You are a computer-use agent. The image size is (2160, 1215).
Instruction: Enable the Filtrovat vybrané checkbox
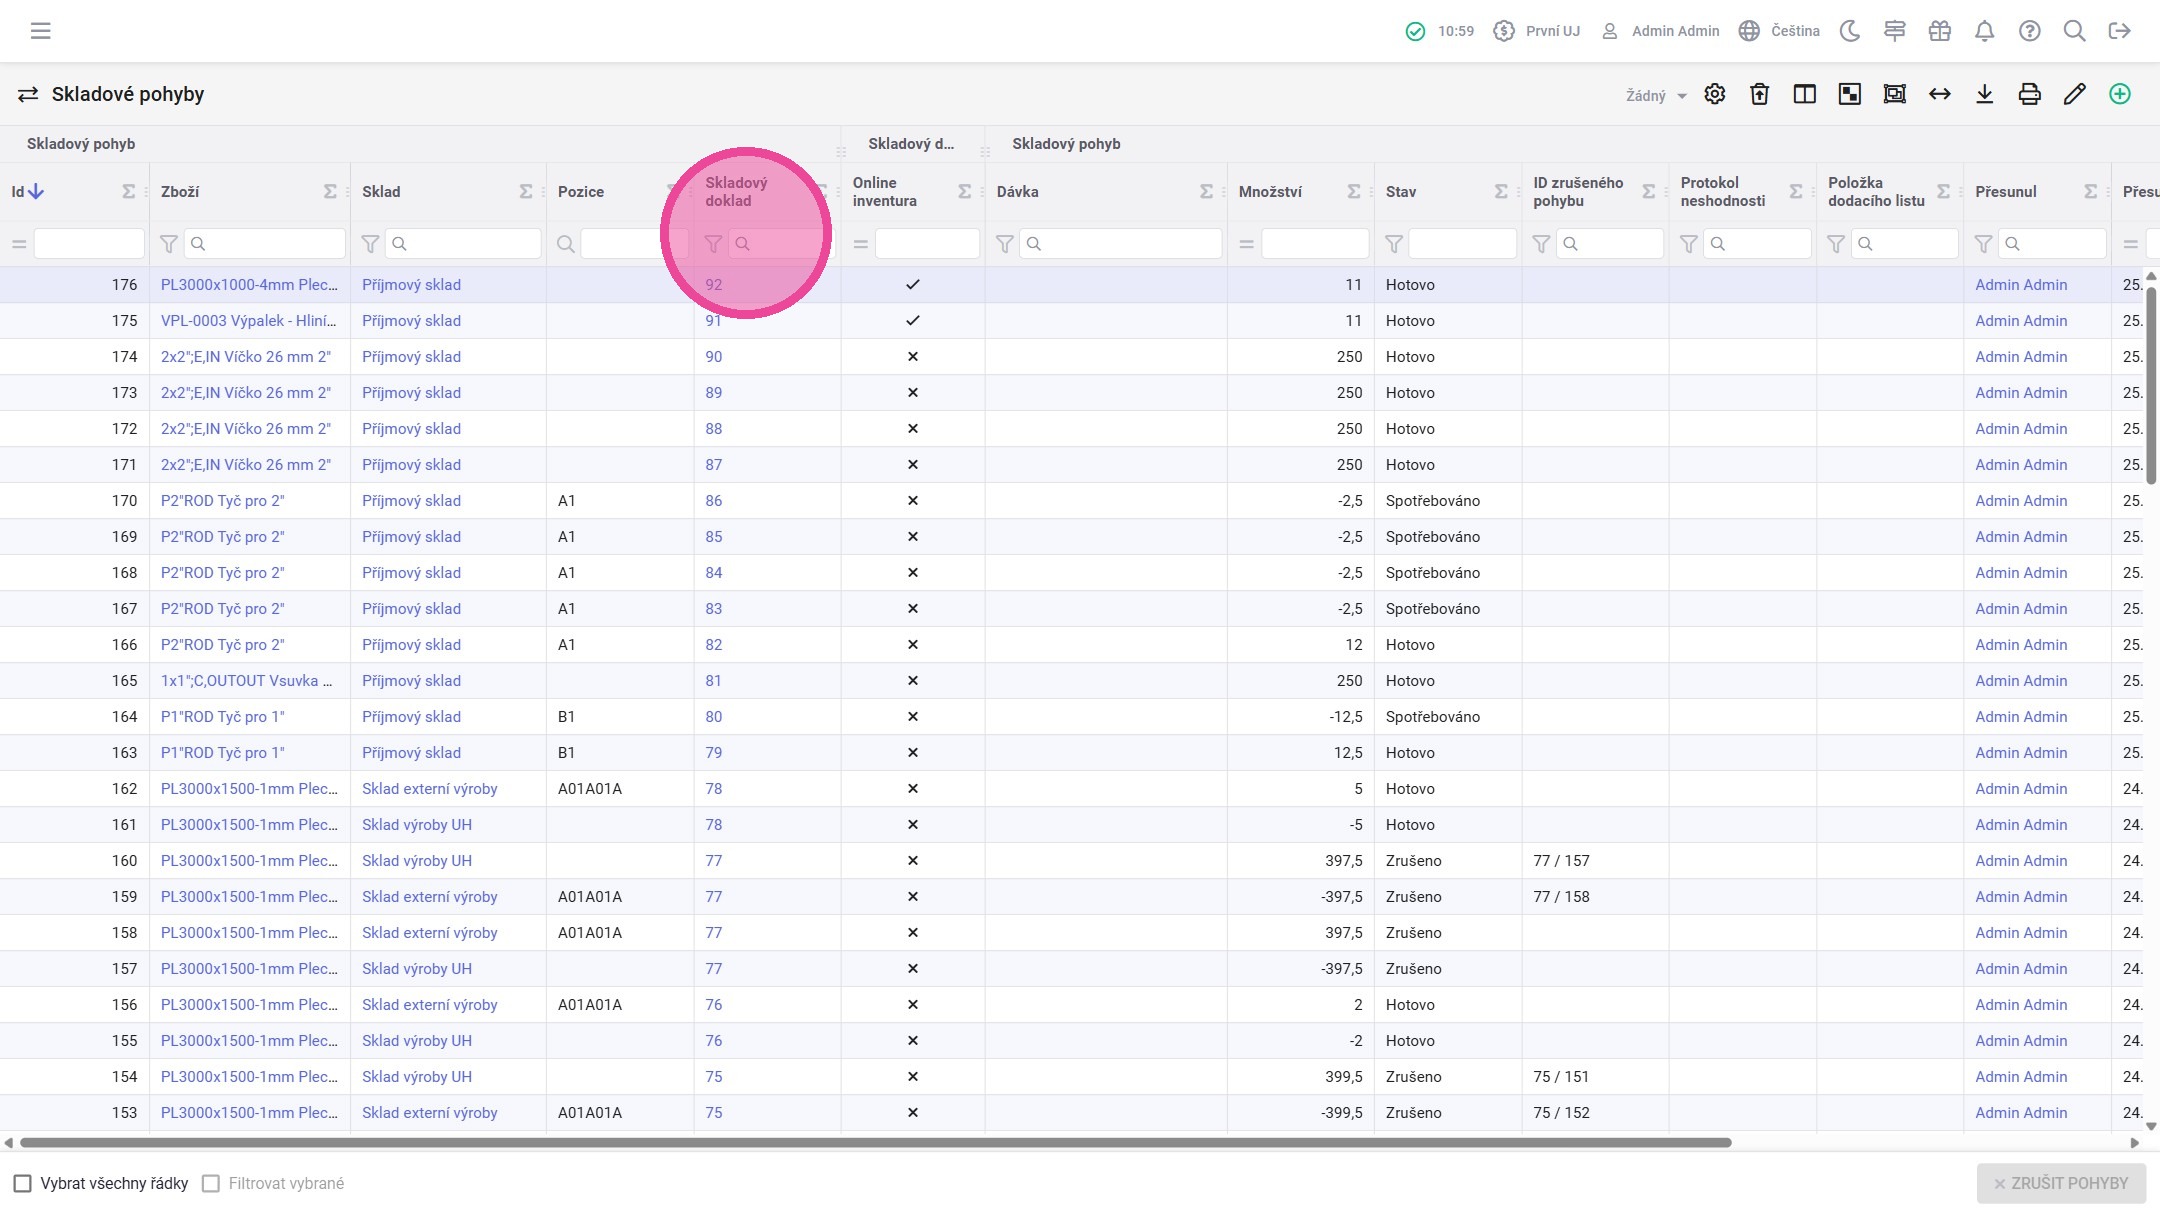211,1184
